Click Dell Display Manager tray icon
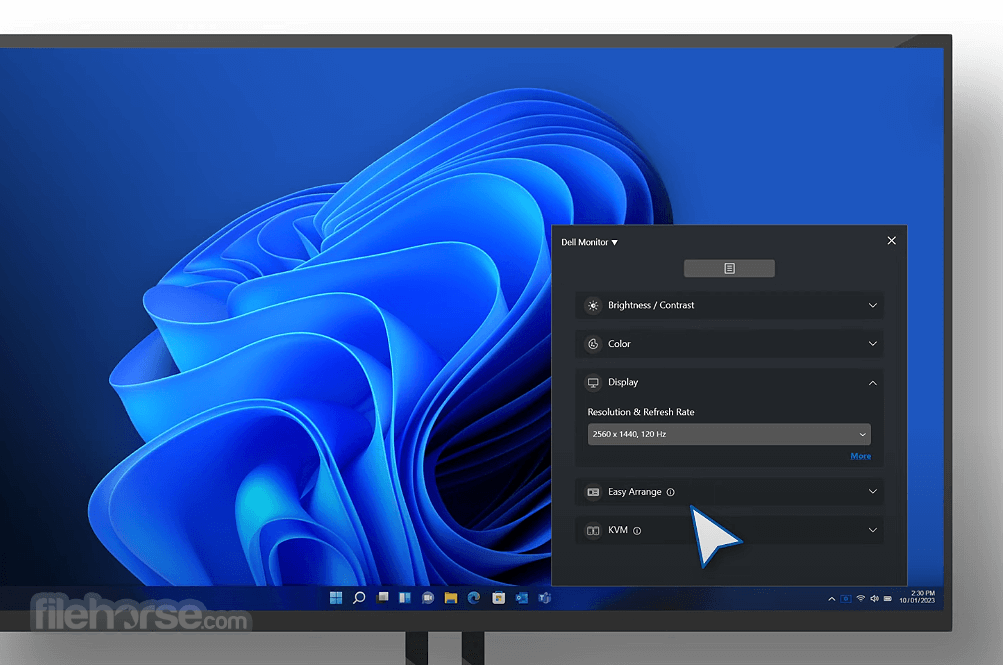The height and width of the screenshot is (665, 1003). click(846, 599)
